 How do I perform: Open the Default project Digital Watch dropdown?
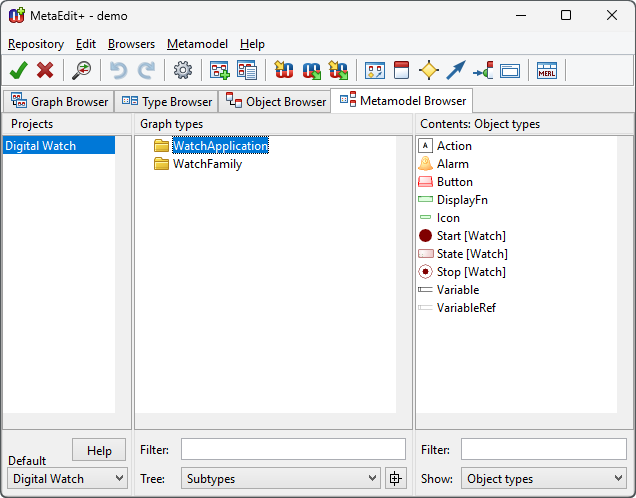tap(67, 479)
